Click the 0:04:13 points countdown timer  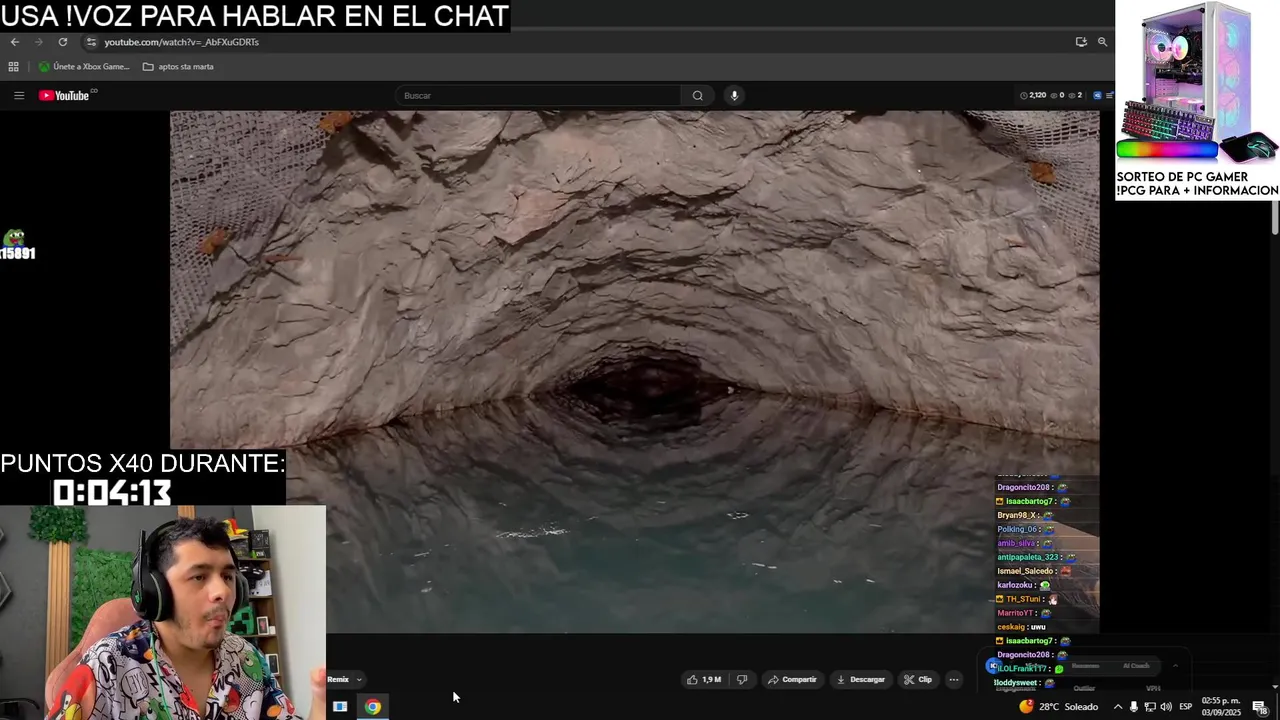[112, 493]
